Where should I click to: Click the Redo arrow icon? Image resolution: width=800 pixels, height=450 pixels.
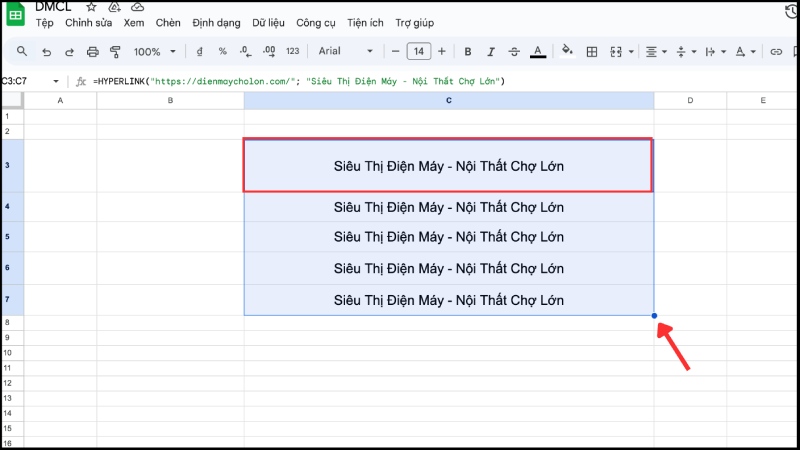(69, 52)
